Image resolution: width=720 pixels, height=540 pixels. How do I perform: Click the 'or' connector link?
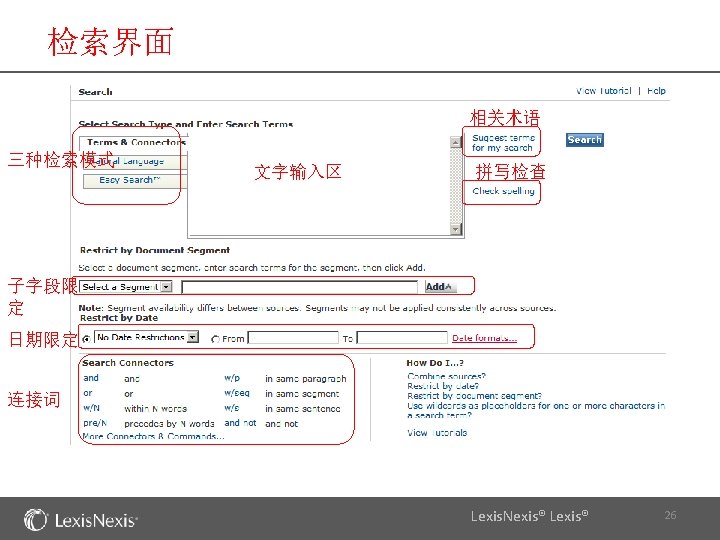point(88,393)
